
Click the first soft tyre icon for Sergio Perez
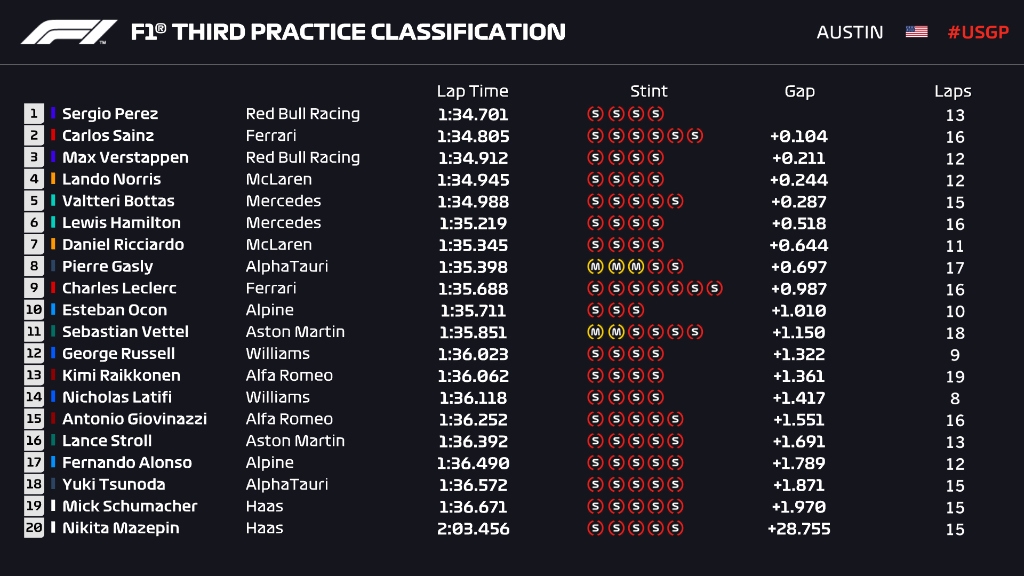click(595, 114)
